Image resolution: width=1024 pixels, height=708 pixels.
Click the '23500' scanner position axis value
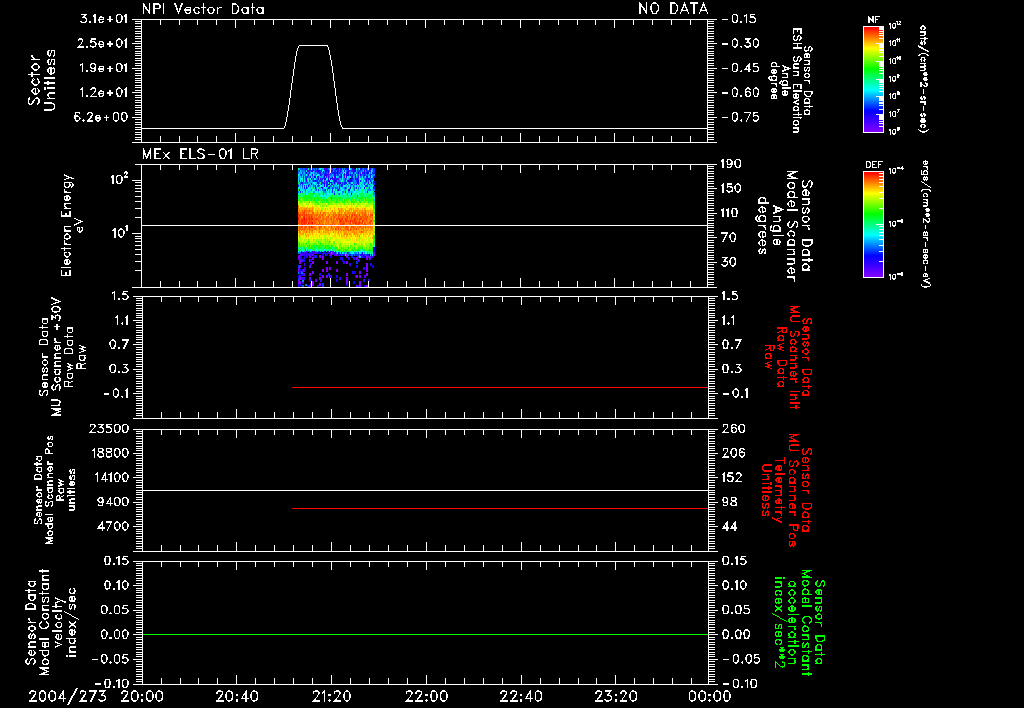point(108,429)
